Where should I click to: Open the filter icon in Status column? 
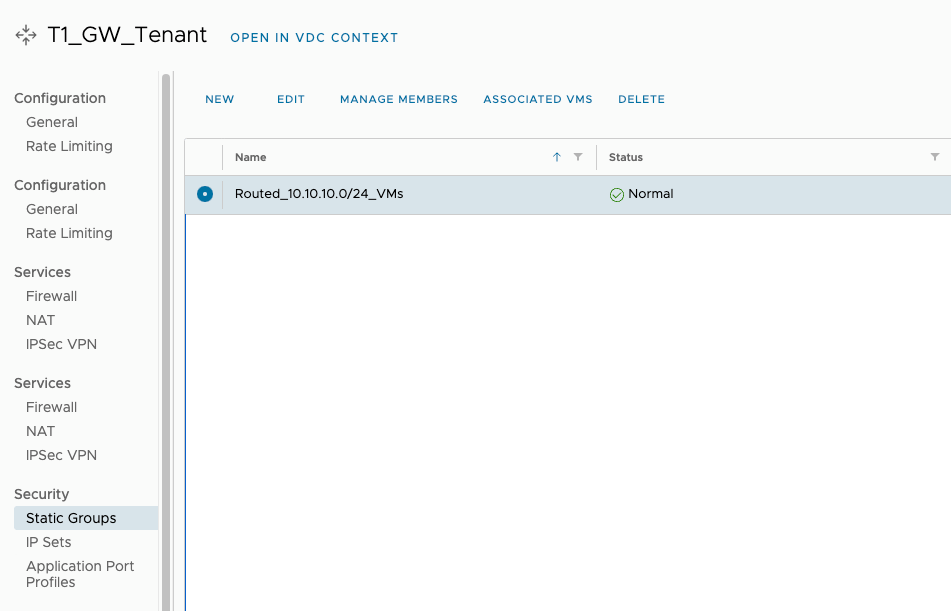tap(935, 157)
